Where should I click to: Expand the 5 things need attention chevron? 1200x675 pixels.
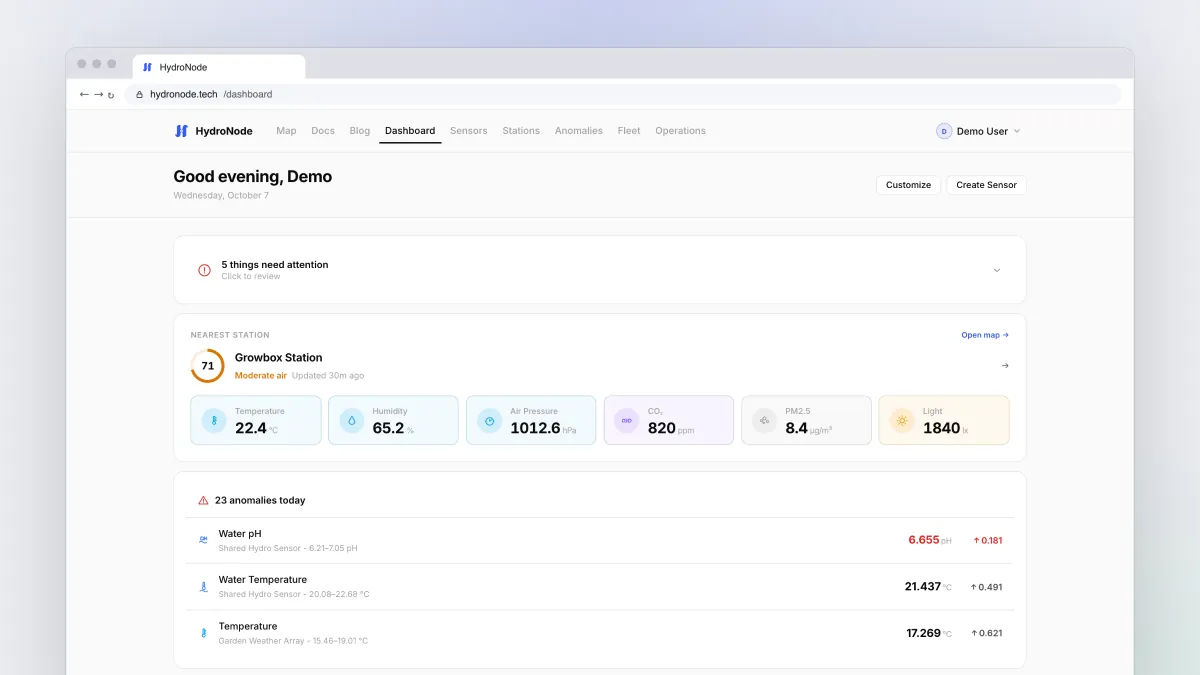click(x=996, y=270)
